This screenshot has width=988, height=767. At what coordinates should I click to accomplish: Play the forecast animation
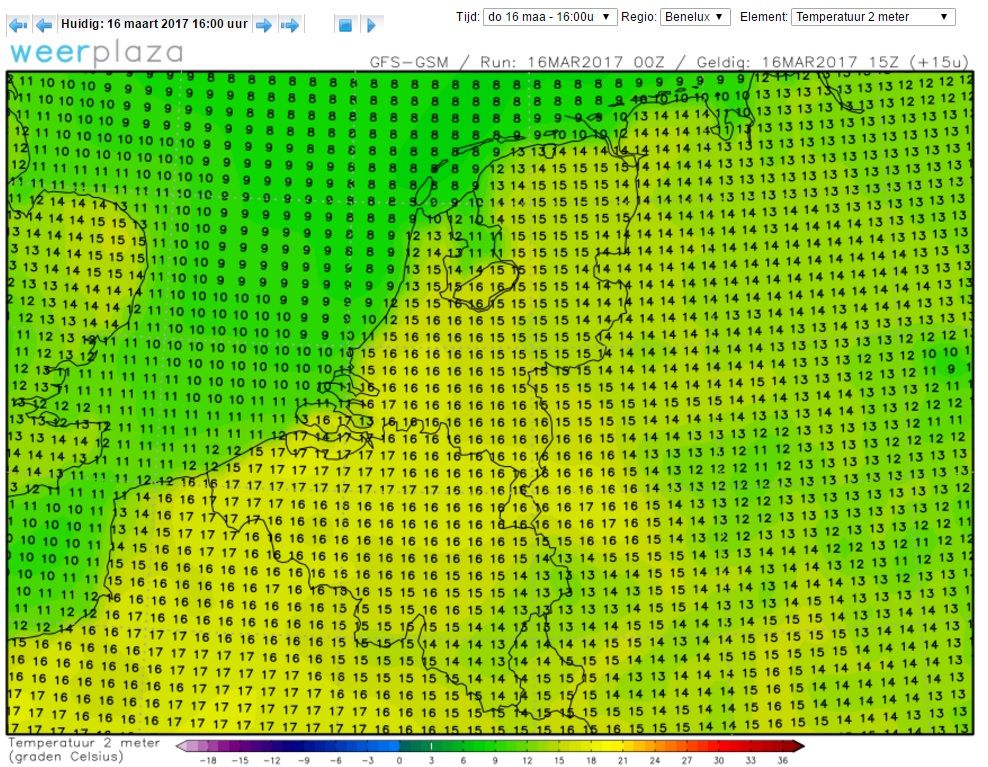(x=371, y=25)
